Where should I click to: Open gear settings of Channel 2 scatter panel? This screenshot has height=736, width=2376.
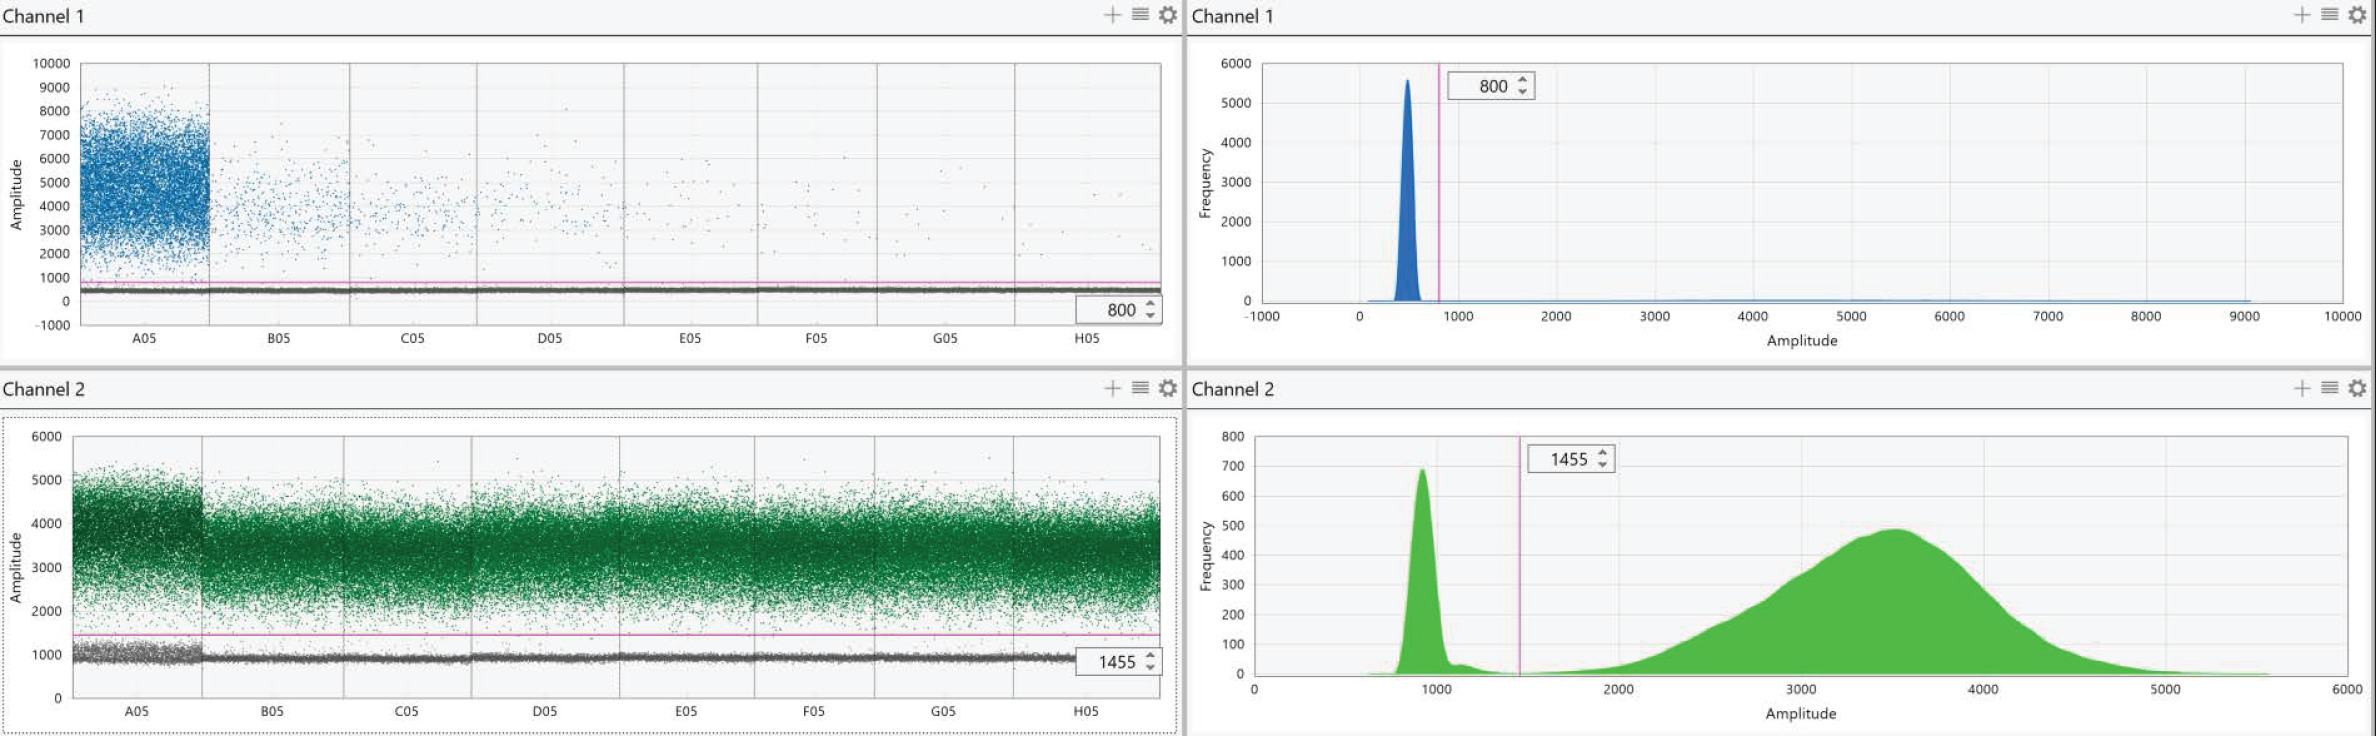[x=1167, y=388]
